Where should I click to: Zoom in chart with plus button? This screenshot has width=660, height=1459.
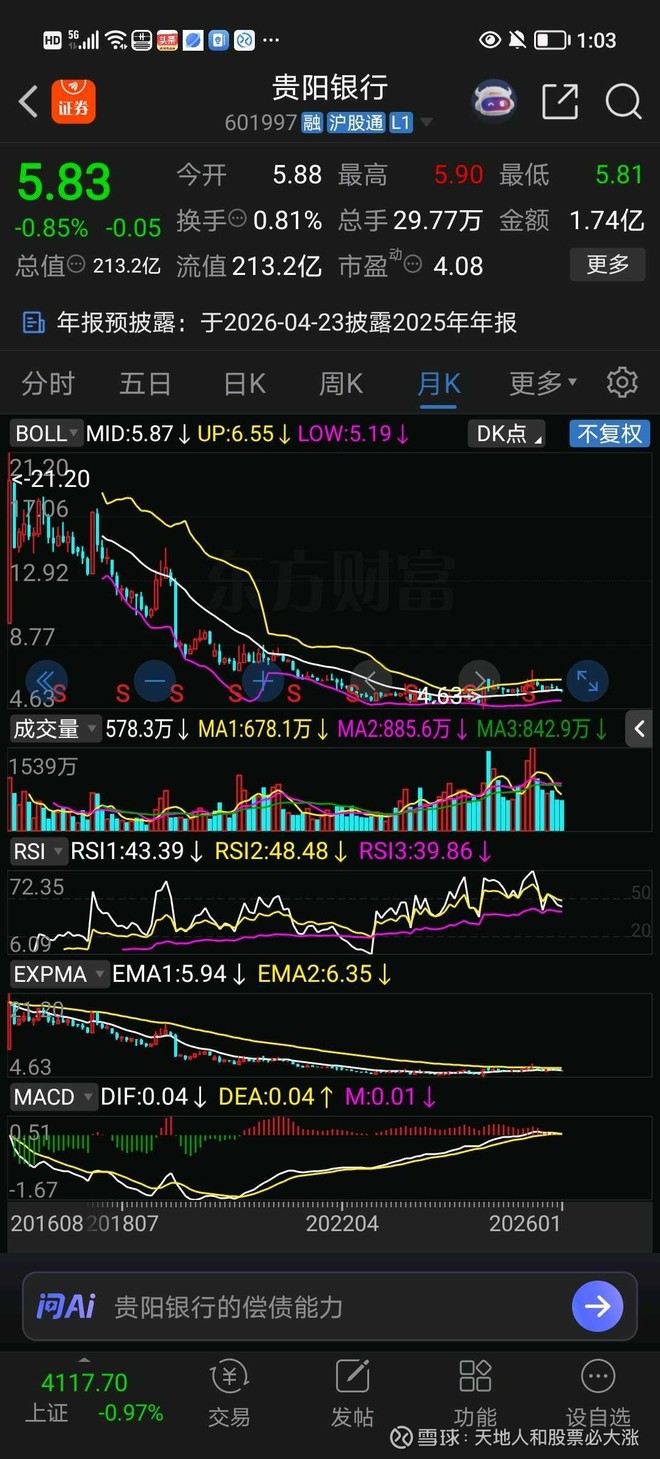tap(262, 680)
